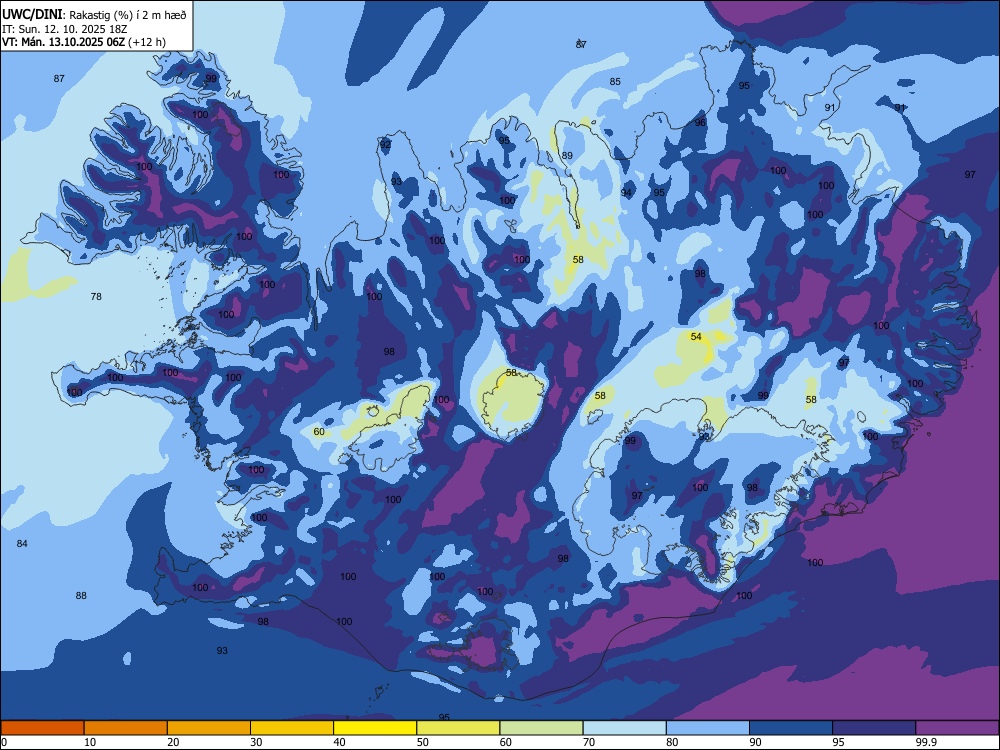1000x750 pixels.
Task: Click the legend tick label '99.9'
Action: [x=926, y=742]
